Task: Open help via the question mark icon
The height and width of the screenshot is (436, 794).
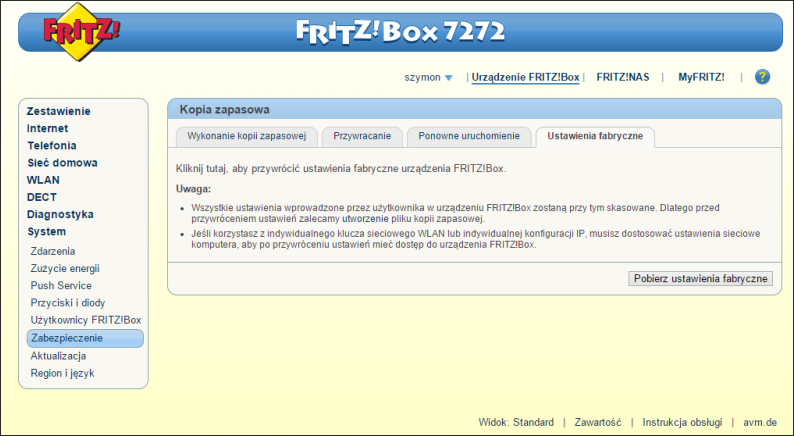Action: pyautogui.click(x=762, y=77)
